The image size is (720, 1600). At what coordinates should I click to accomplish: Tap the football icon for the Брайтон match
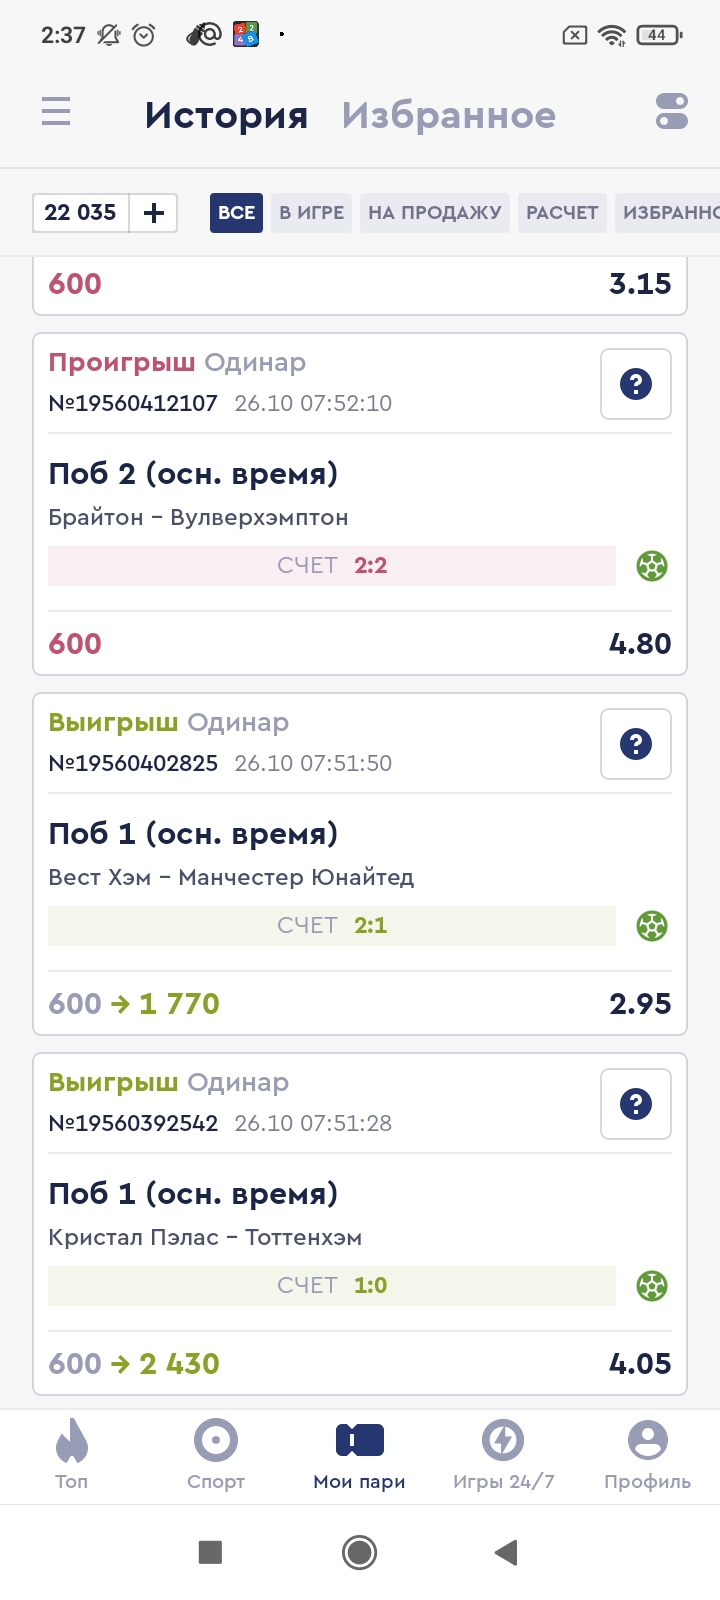pyautogui.click(x=652, y=566)
